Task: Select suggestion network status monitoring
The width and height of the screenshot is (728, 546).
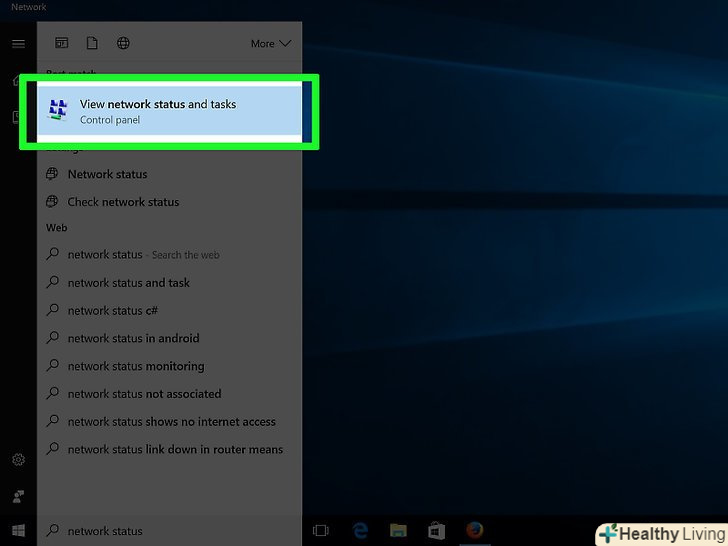Action: (135, 366)
